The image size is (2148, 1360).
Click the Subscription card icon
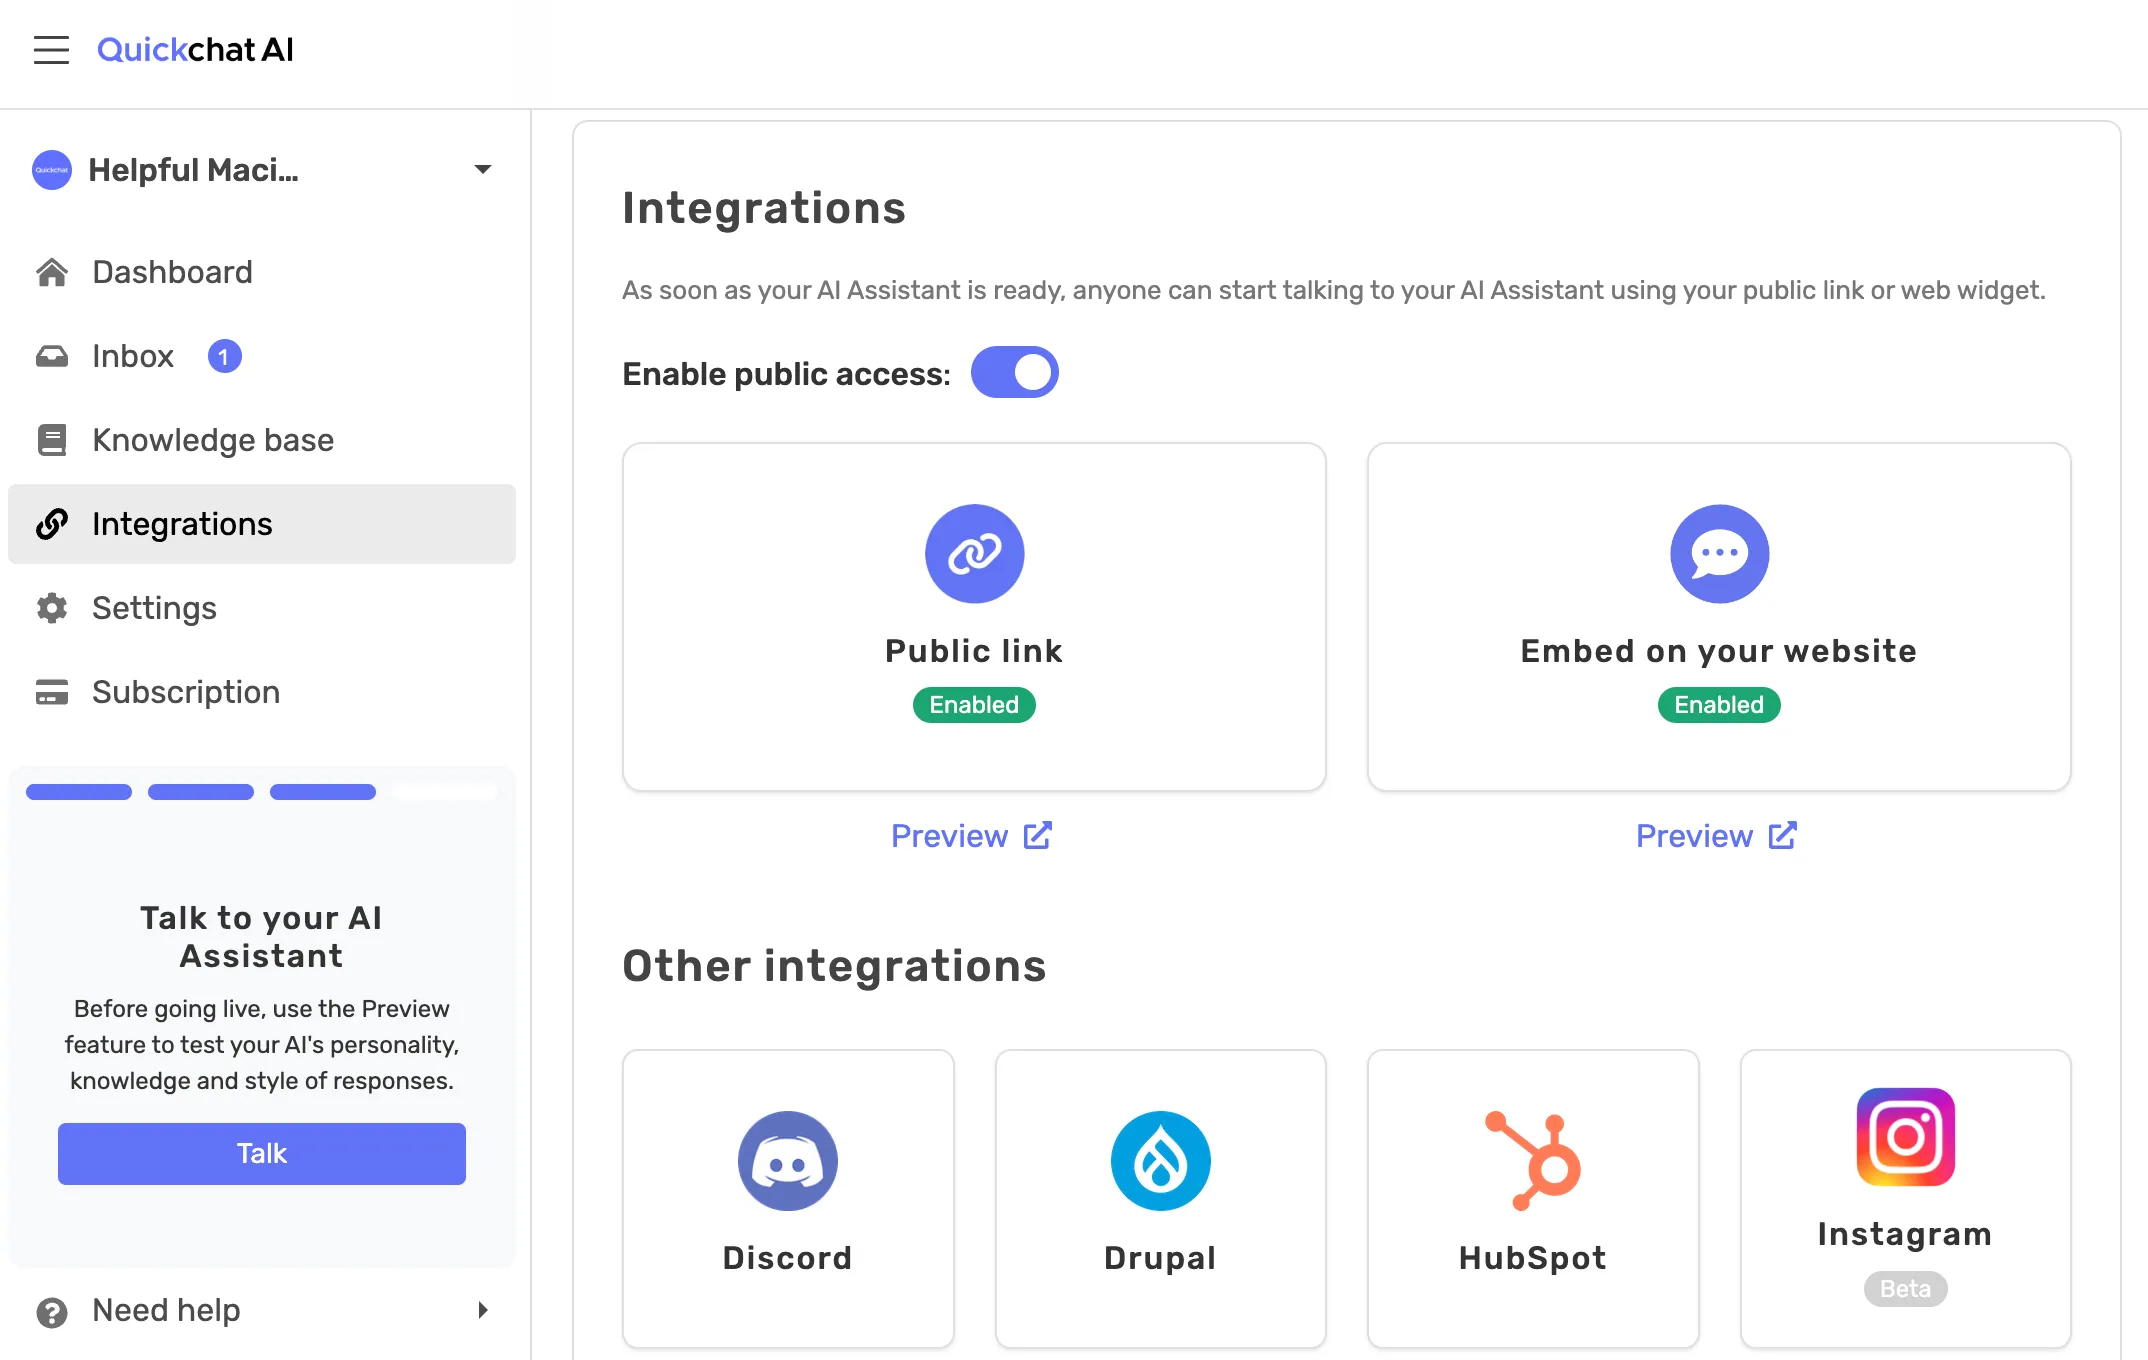(52, 692)
